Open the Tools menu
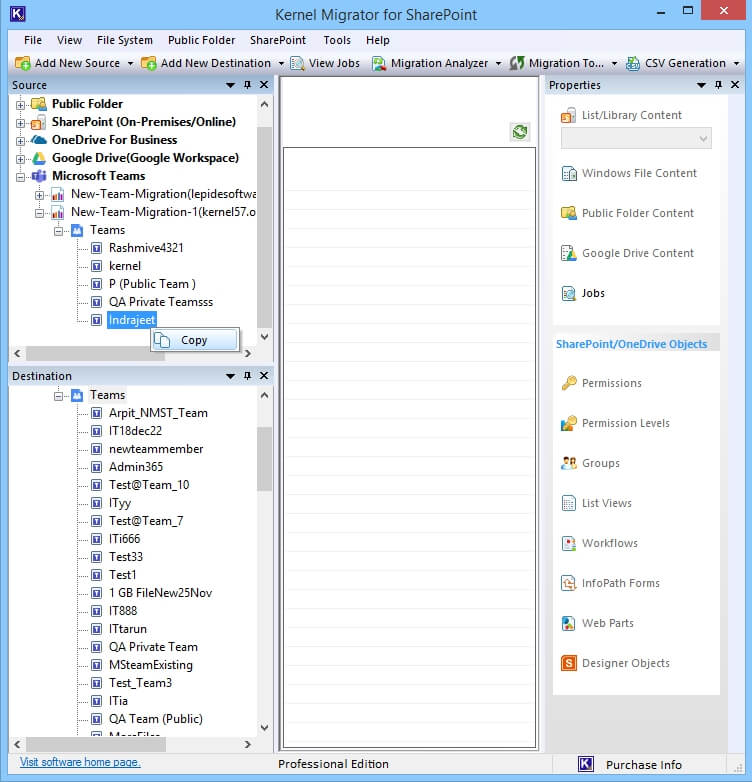 (337, 40)
